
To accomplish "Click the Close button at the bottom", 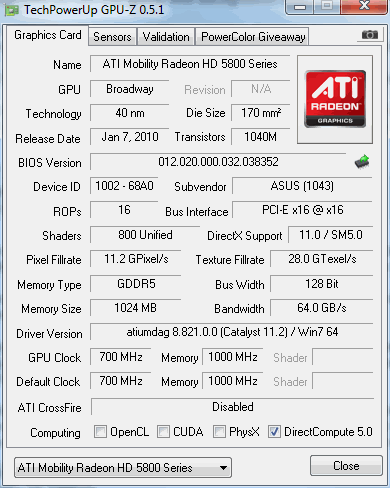I will (346, 465).
